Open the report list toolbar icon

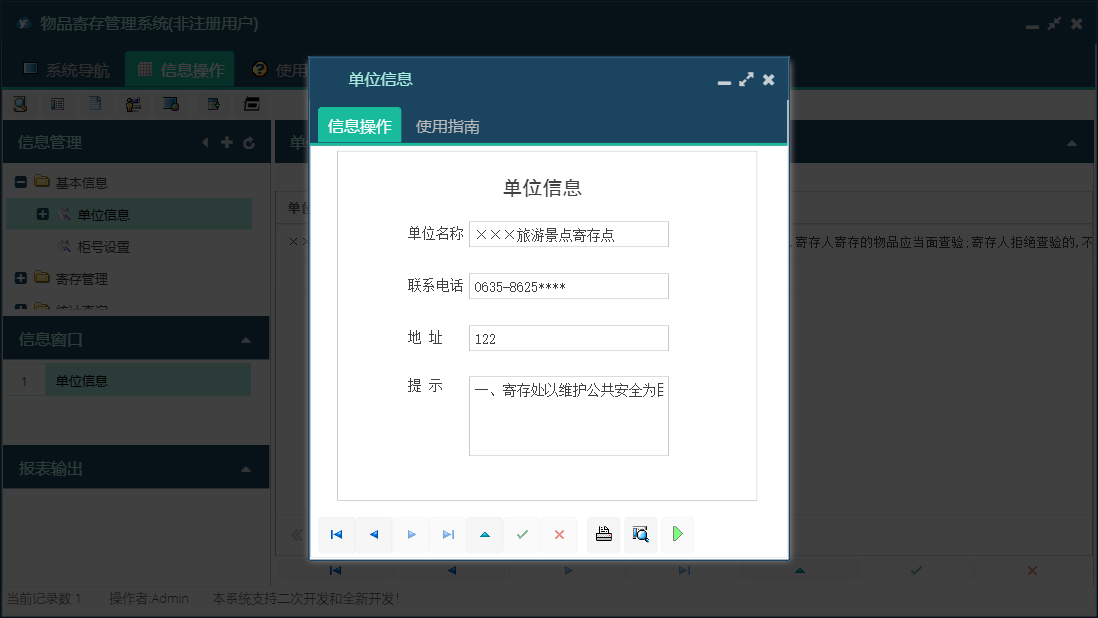(57, 104)
